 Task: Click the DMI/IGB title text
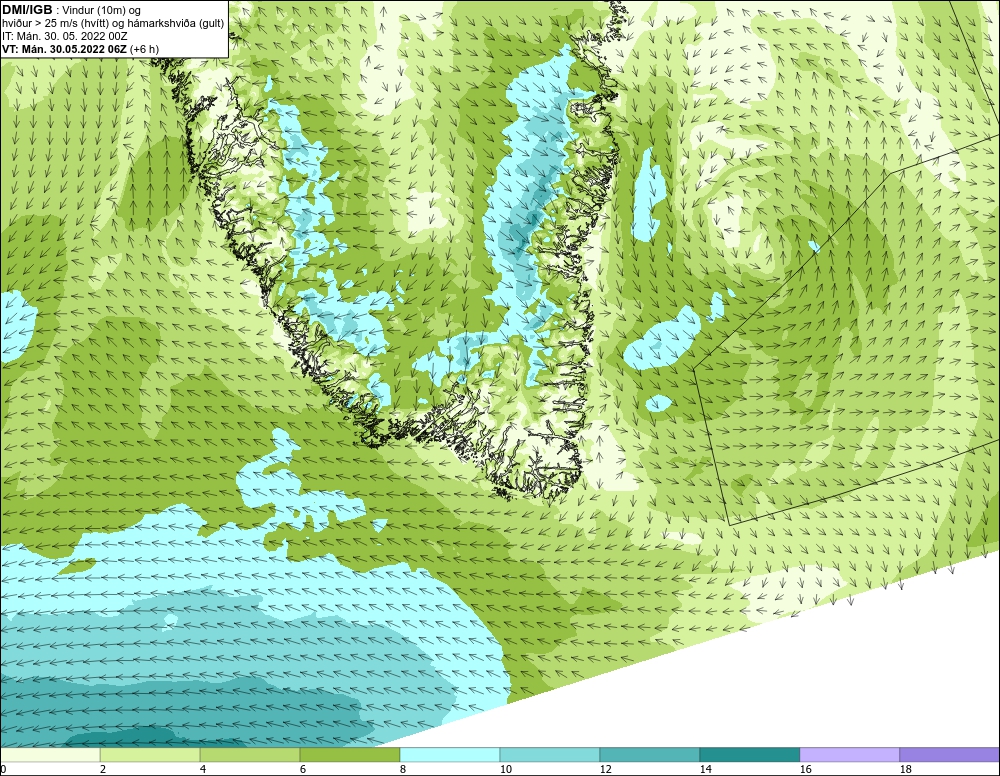[x=27, y=10]
